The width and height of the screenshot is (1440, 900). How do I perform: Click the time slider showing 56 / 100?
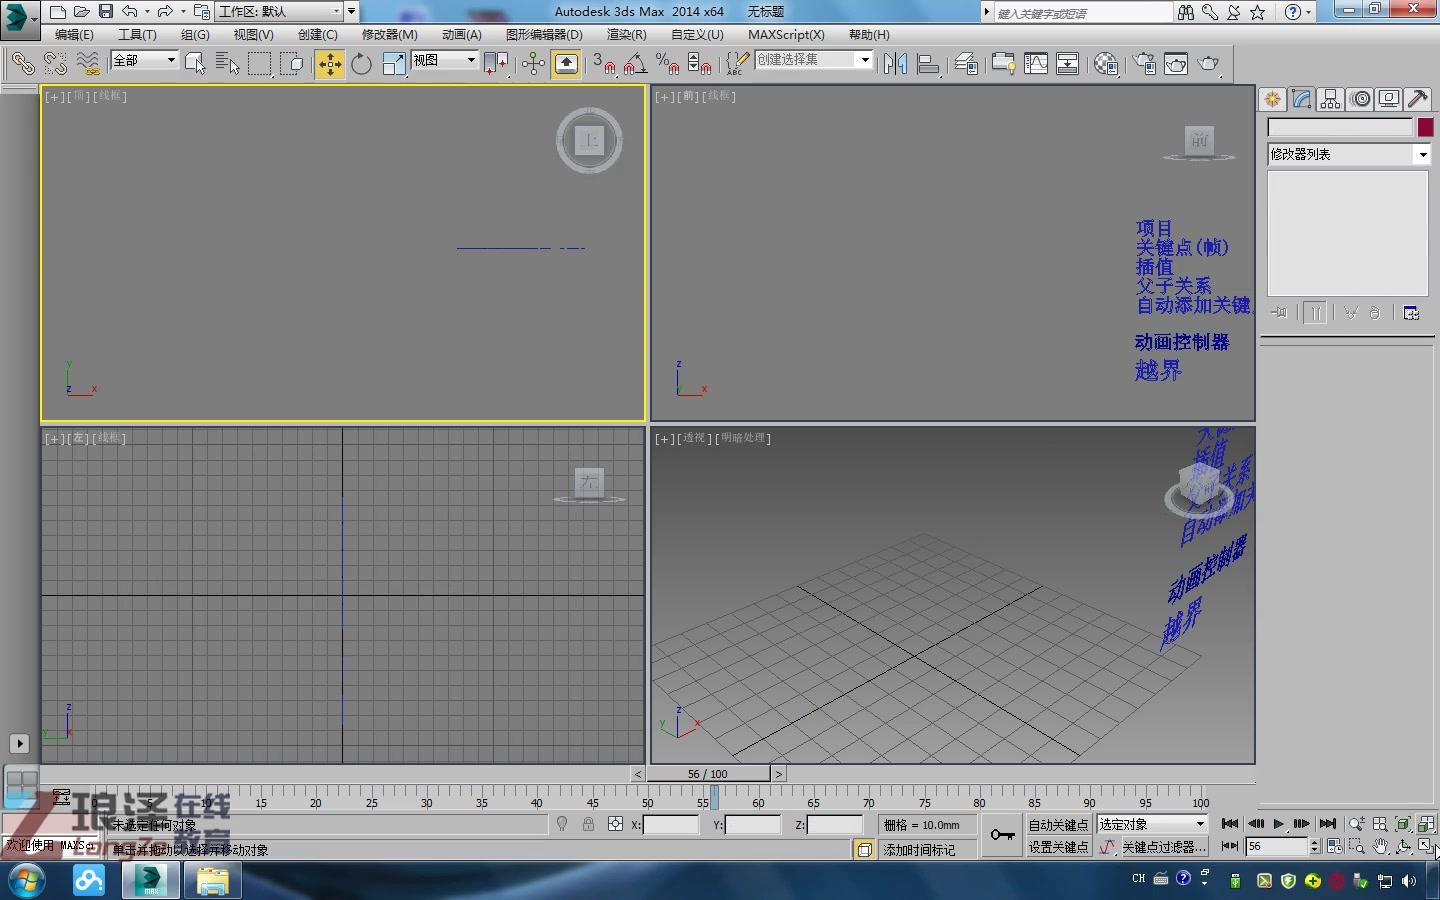(x=708, y=774)
